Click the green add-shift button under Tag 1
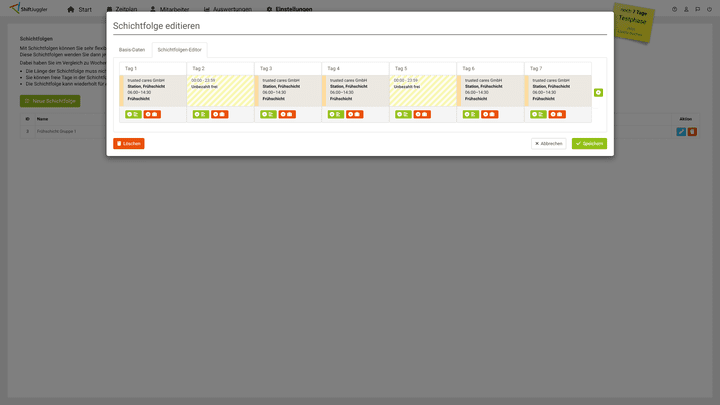 click(133, 114)
